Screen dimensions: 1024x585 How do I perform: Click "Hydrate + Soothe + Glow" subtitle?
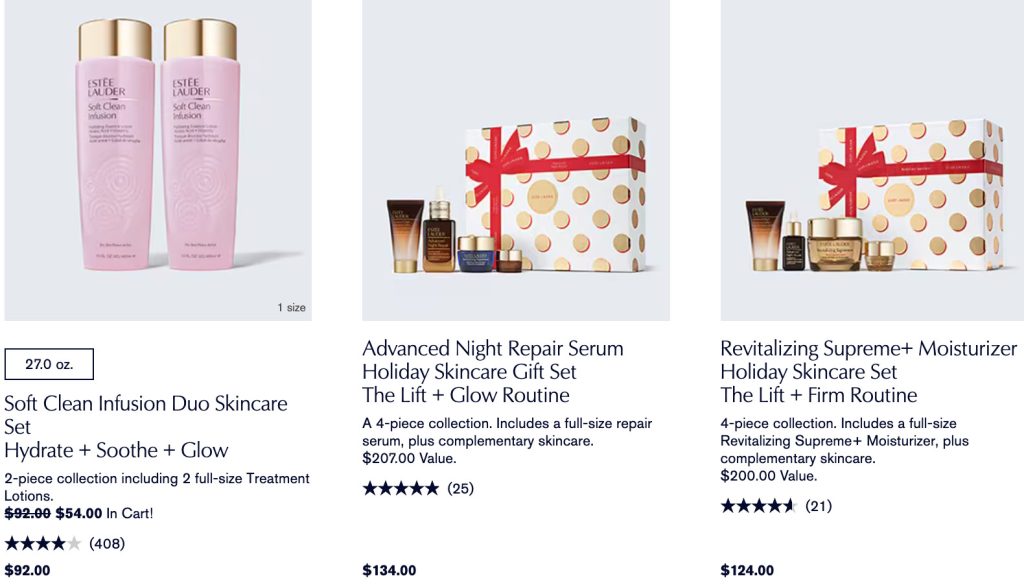pos(116,450)
